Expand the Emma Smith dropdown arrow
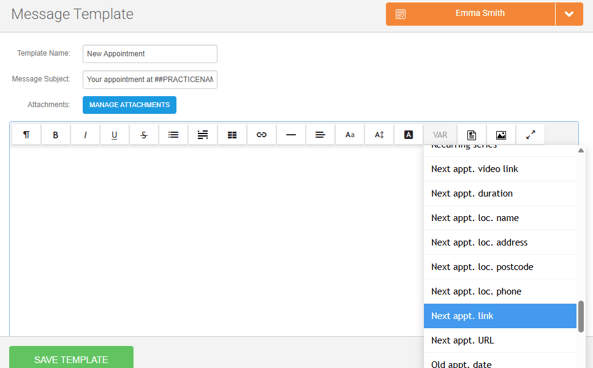The image size is (593, 368). point(569,14)
